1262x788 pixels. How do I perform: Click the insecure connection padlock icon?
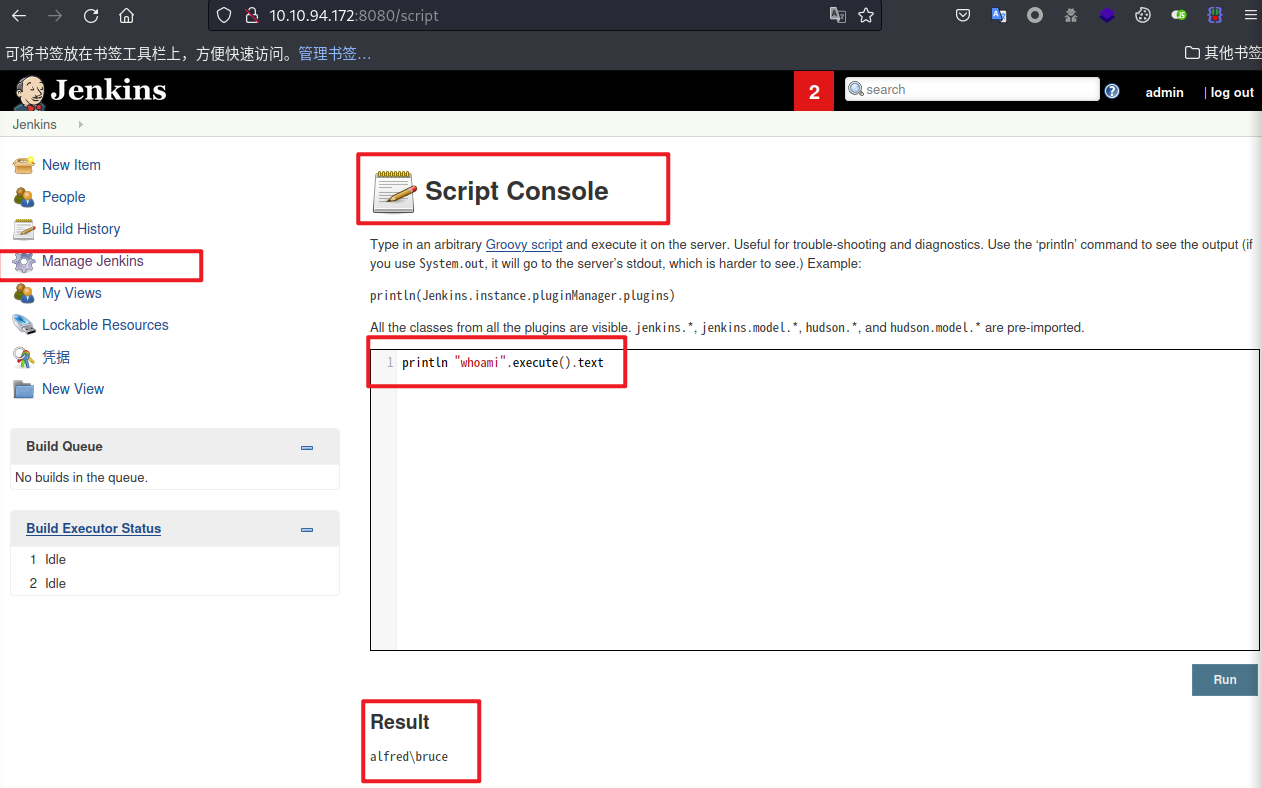251,15
